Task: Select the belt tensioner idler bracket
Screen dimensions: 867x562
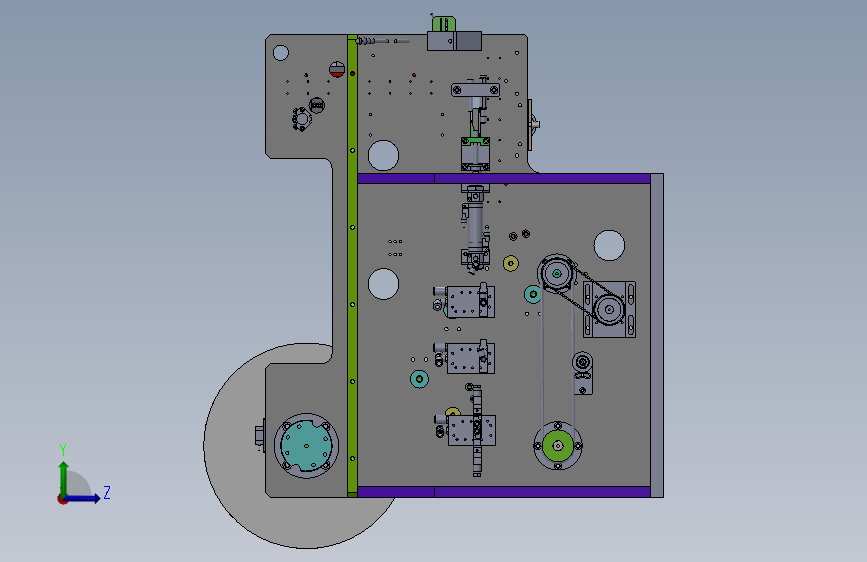Action: pyautogui.click(x=582, y=373)
